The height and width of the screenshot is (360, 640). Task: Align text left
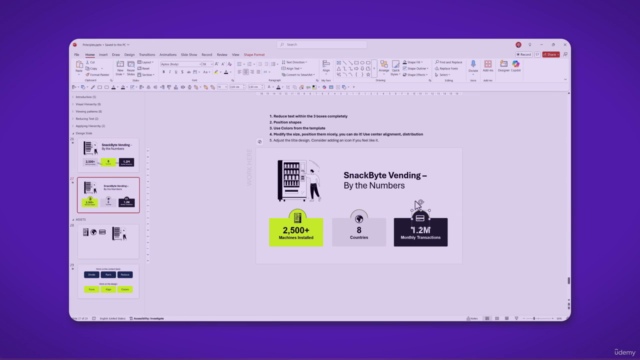pyautogui.click(x=239, y=72)
